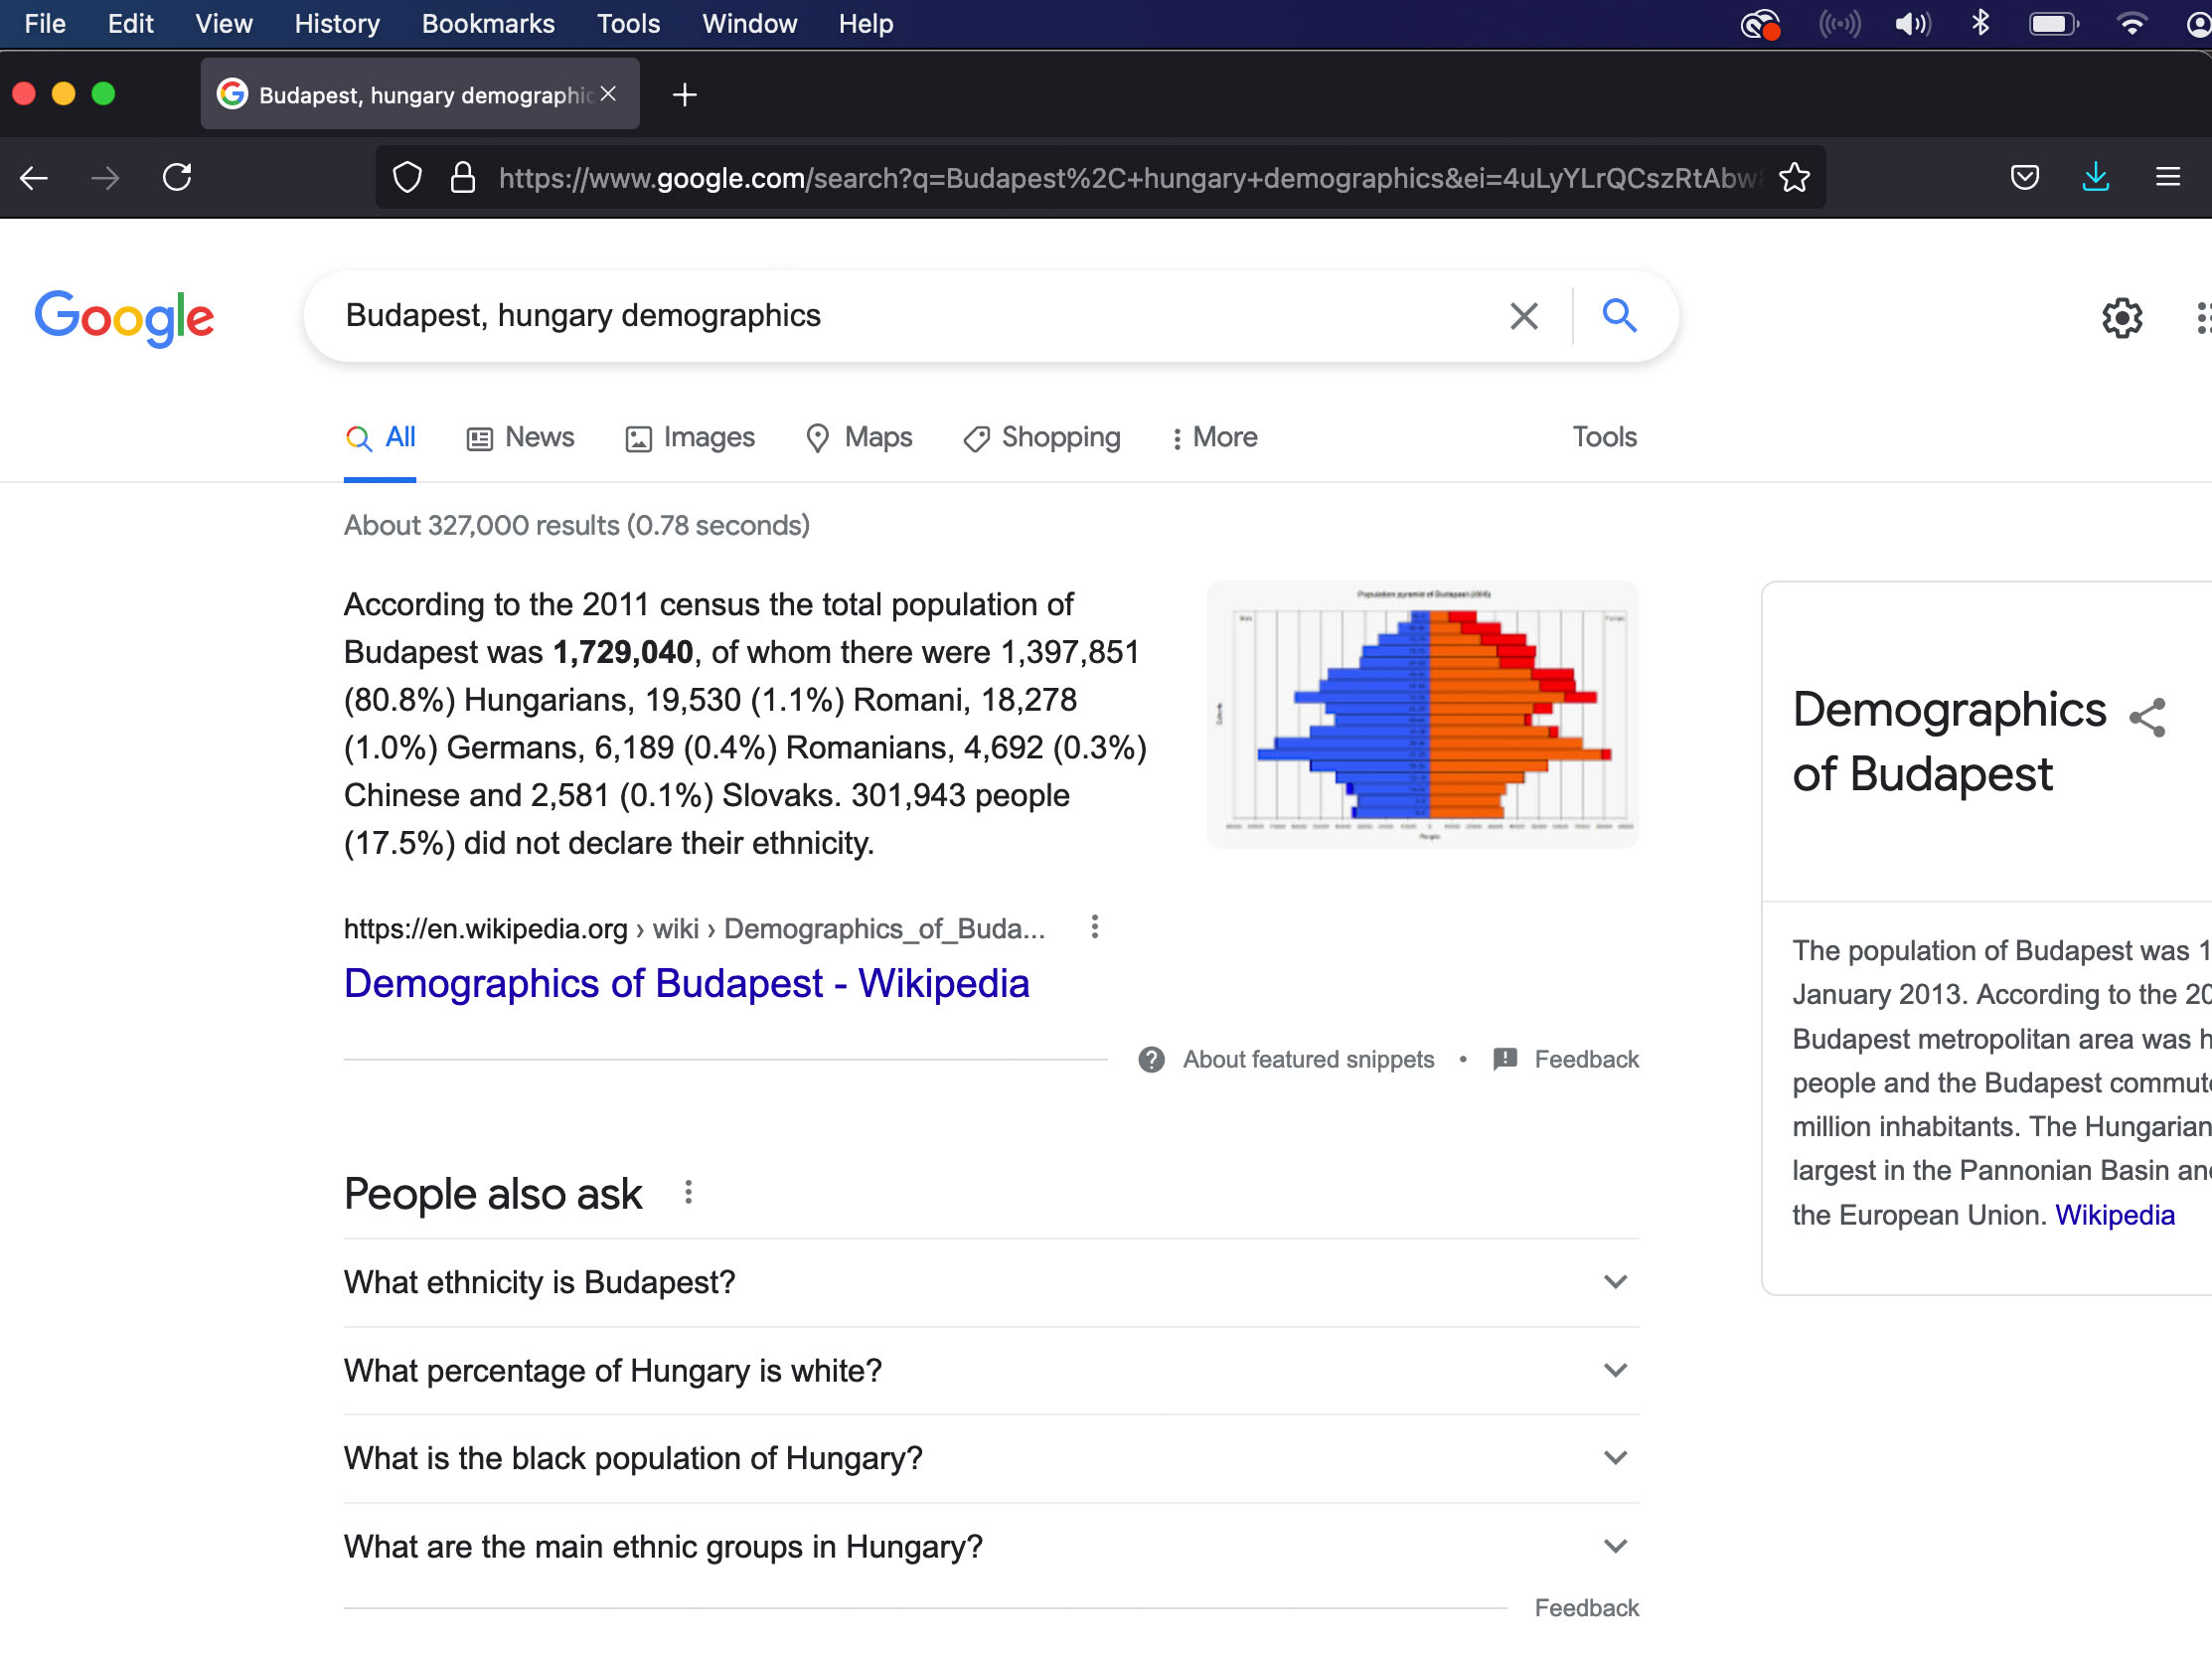Image resolution: width=2212 pixels, height=1656 pixels.
Task: Bookmark this page with the star
Action: click(x=1794, y=178)
